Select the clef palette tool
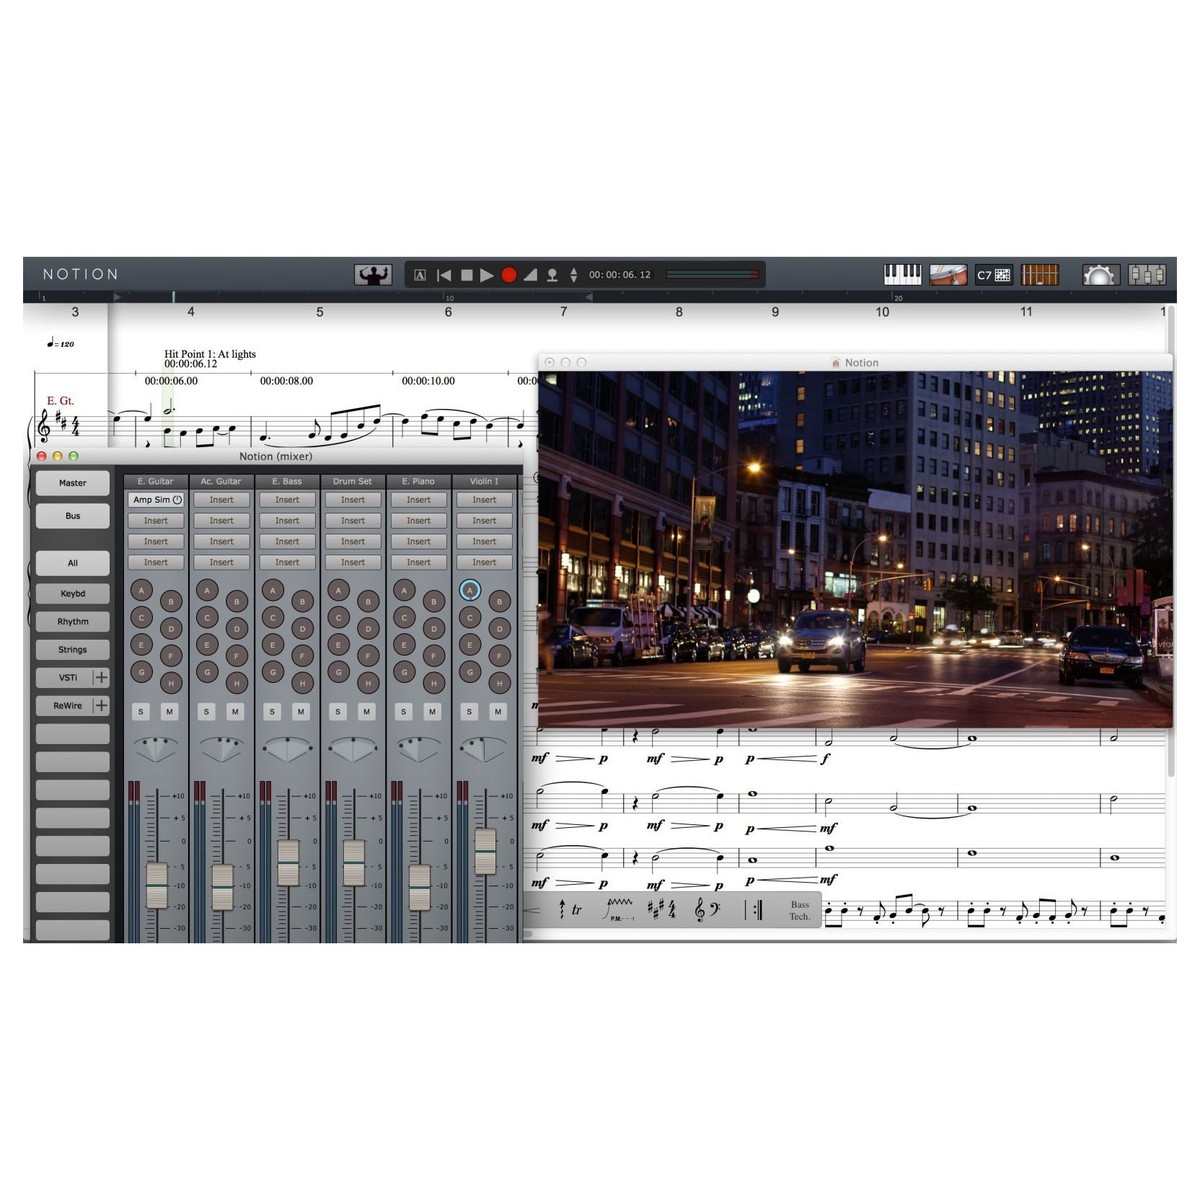The width and height of the screenshot is (1200, 1200). [707, 910]
